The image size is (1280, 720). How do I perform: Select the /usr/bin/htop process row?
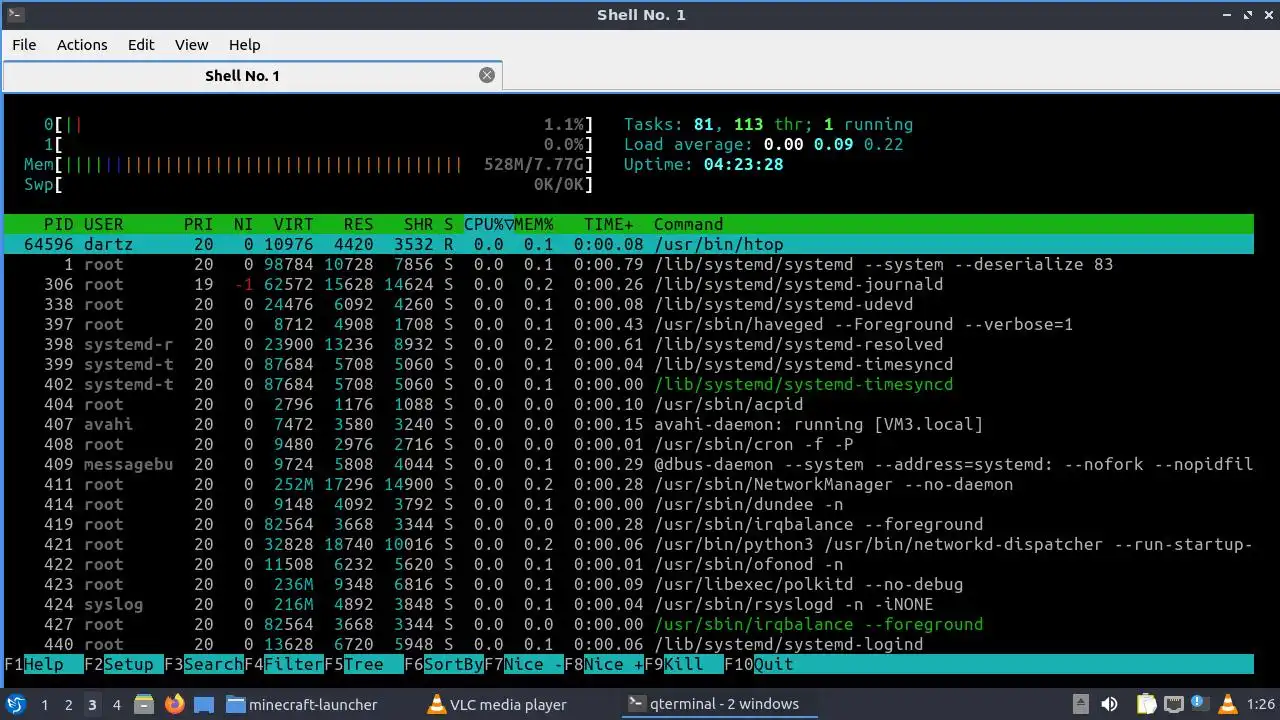(x=628, y=244)
